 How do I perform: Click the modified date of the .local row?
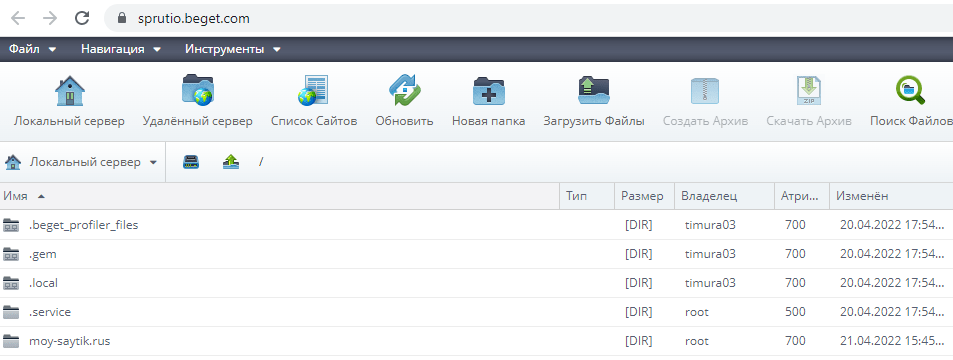[892, 283]
